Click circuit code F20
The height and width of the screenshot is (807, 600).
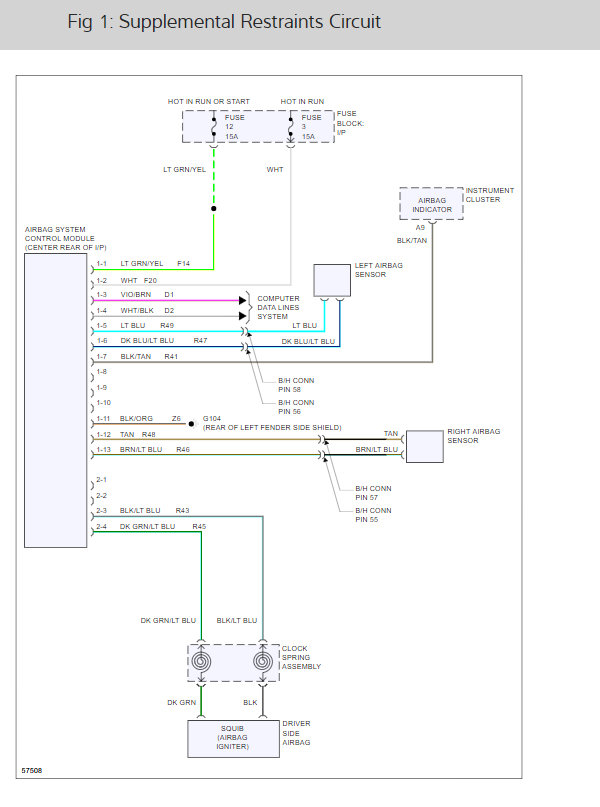point(150,280)
